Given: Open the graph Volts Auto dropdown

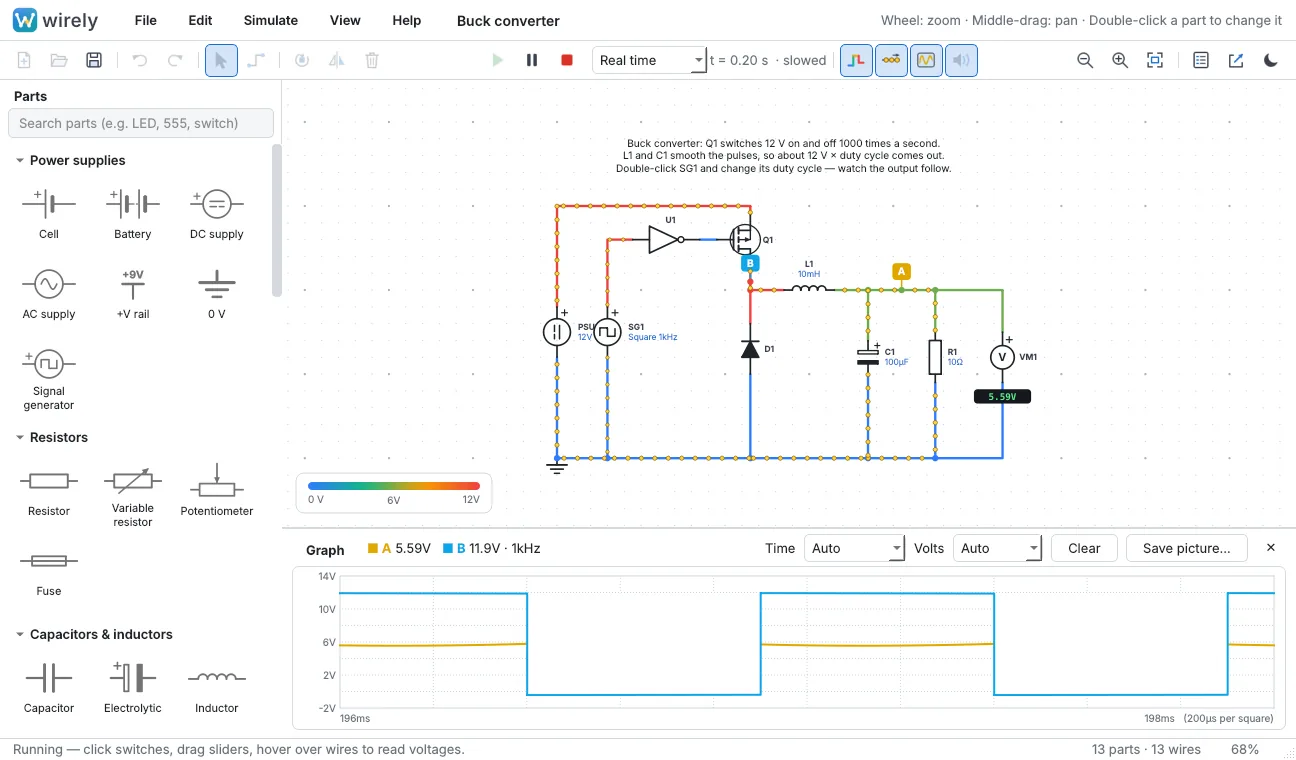Looking at the screenshot, I should [x=997, y=548].
